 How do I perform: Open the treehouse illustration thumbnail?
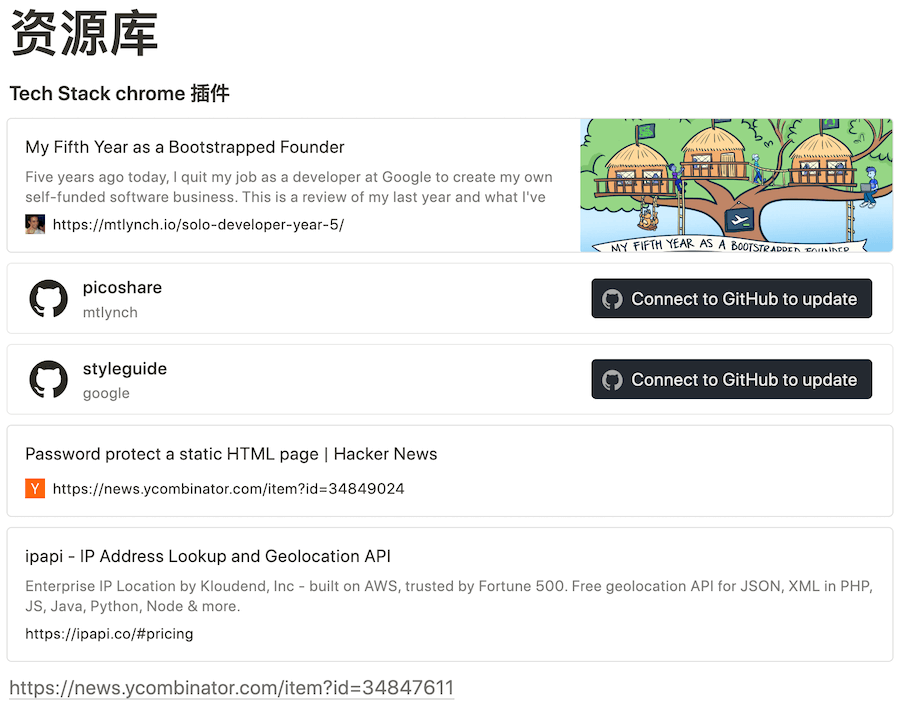pyautogui.click(x=736, y=185)
